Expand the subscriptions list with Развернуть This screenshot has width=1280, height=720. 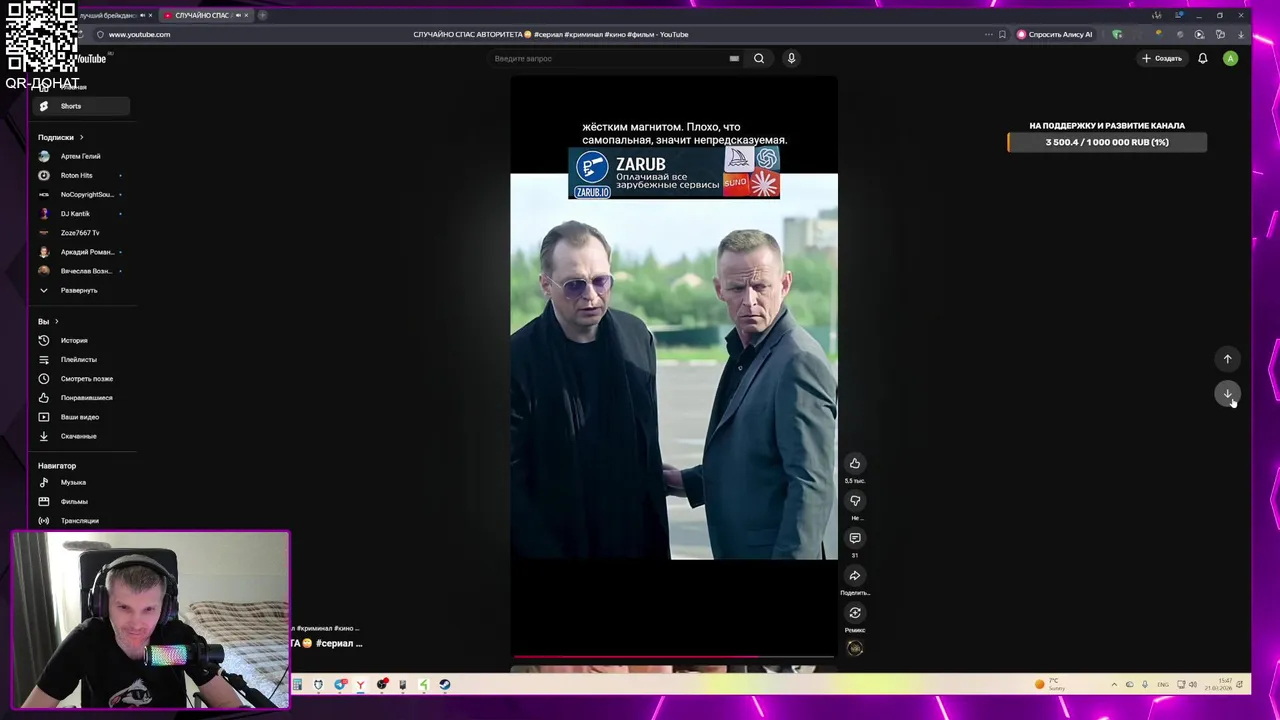(80, 290)
